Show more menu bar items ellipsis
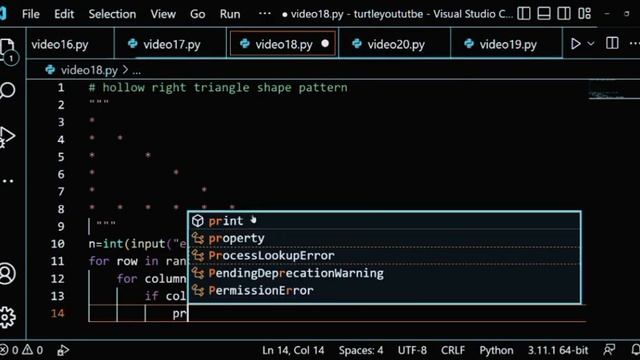 click(x=264, y=13)
